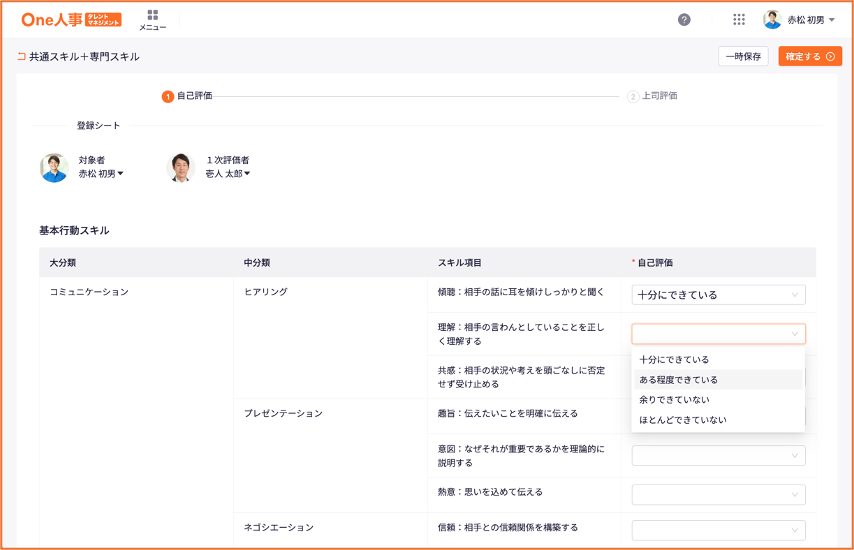The height and width of the screenshot is (550, 854).
Task: Select the 上司評価 step
Action: click(652, 96)
